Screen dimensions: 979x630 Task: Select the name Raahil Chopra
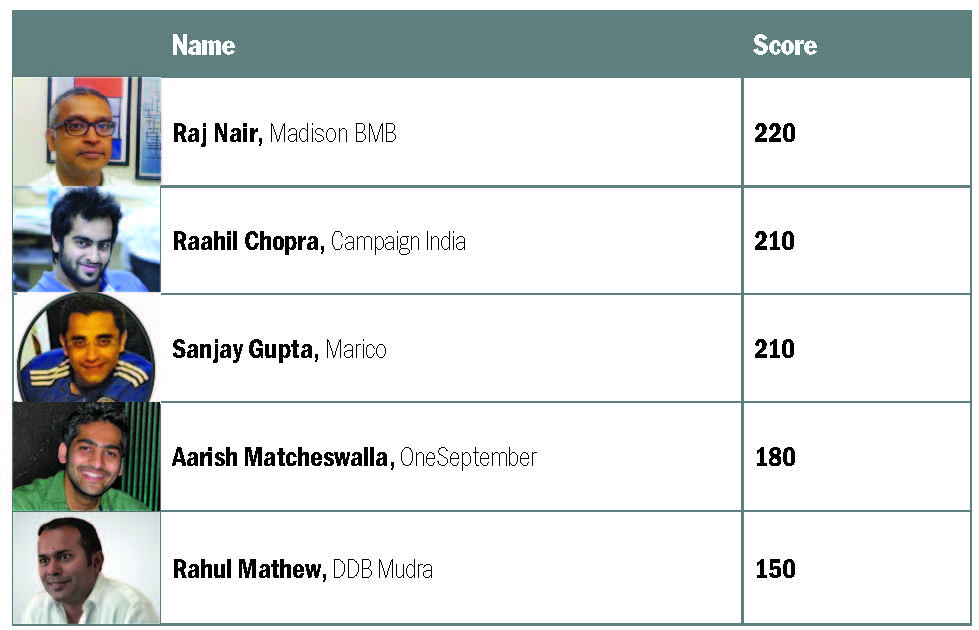pos(248,241)
